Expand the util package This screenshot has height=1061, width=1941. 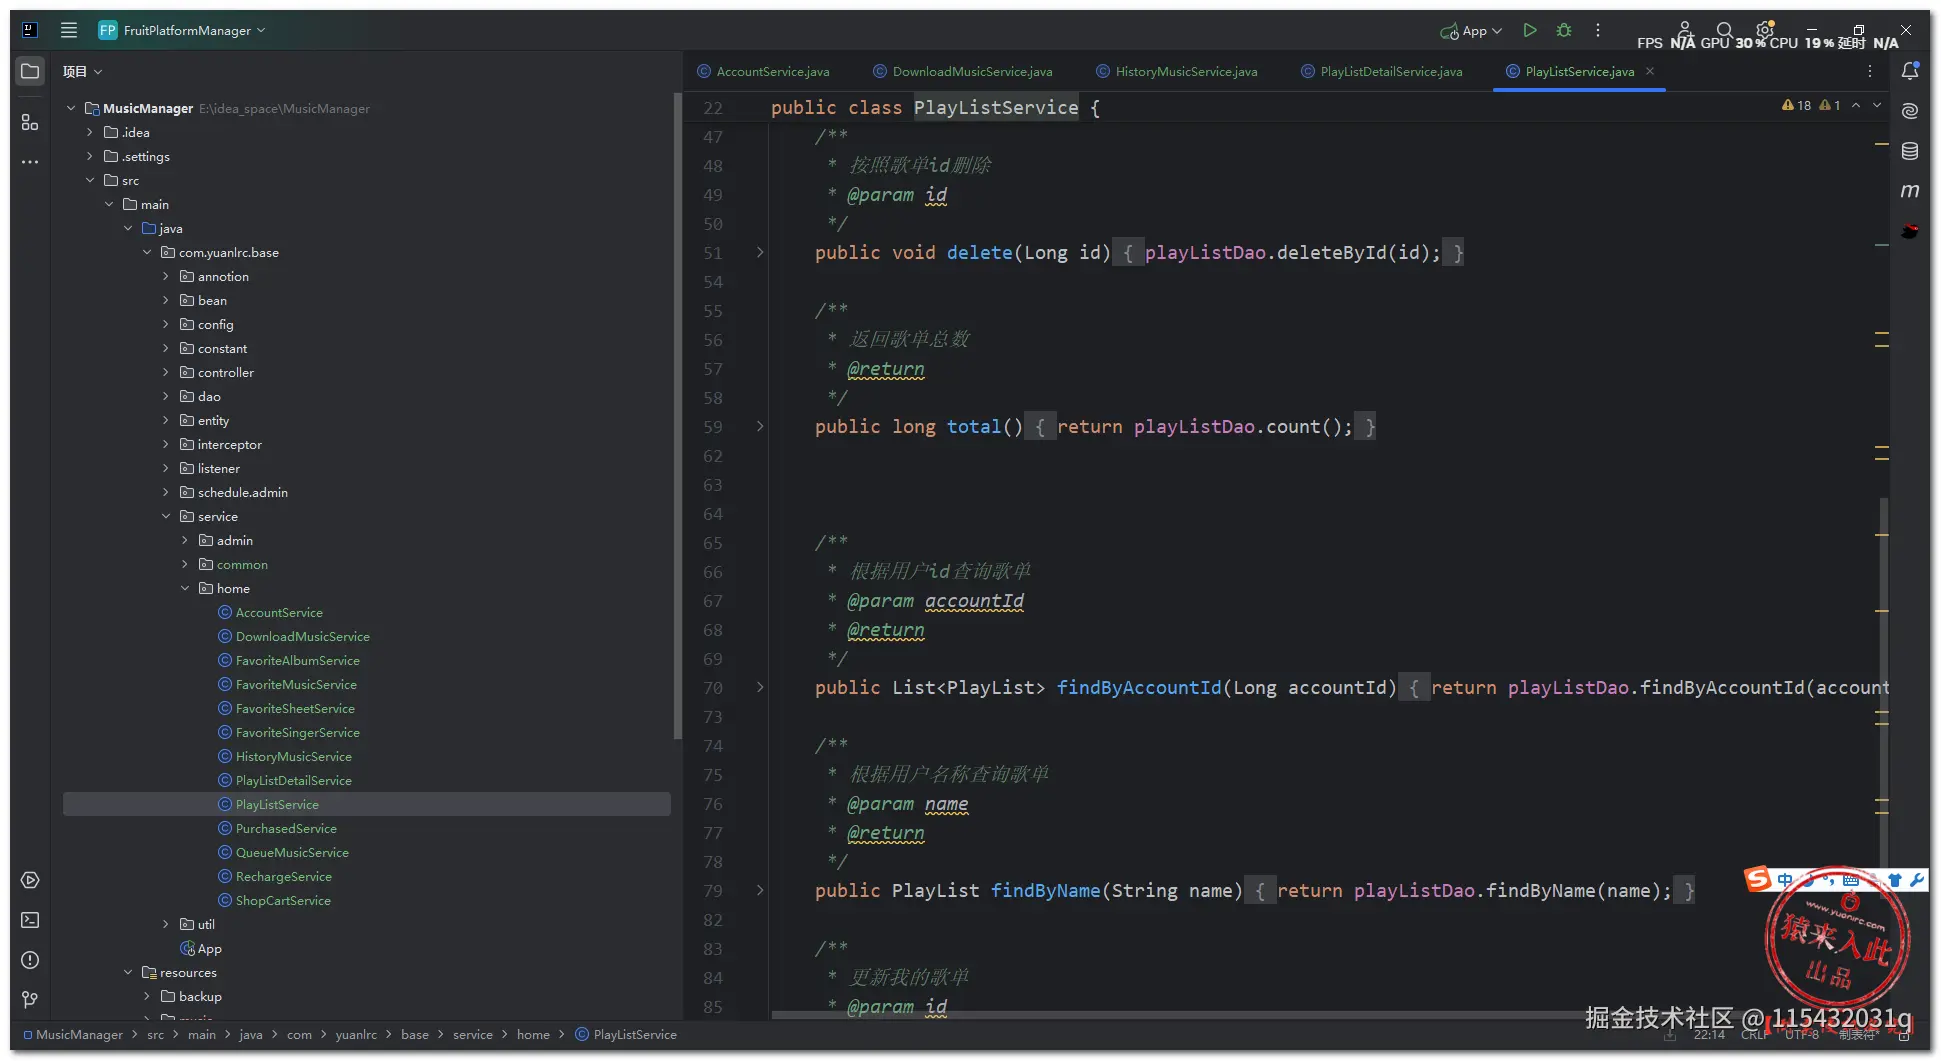166,924
